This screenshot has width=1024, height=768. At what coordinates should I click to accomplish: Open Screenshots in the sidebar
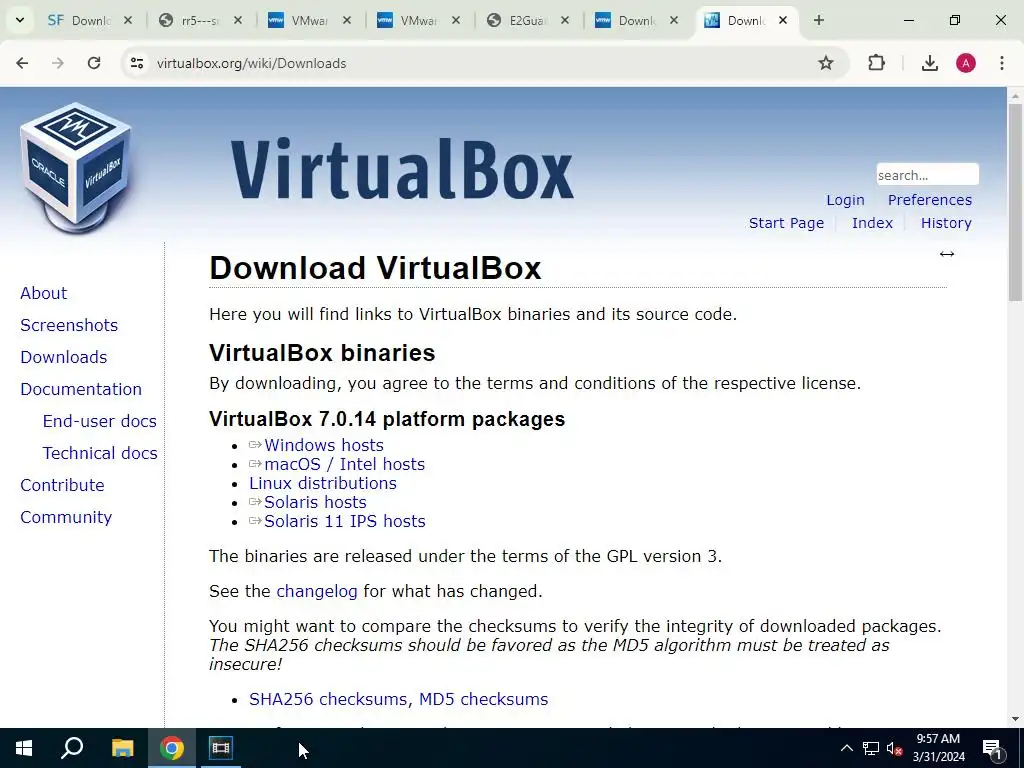[x=69, y=325]
